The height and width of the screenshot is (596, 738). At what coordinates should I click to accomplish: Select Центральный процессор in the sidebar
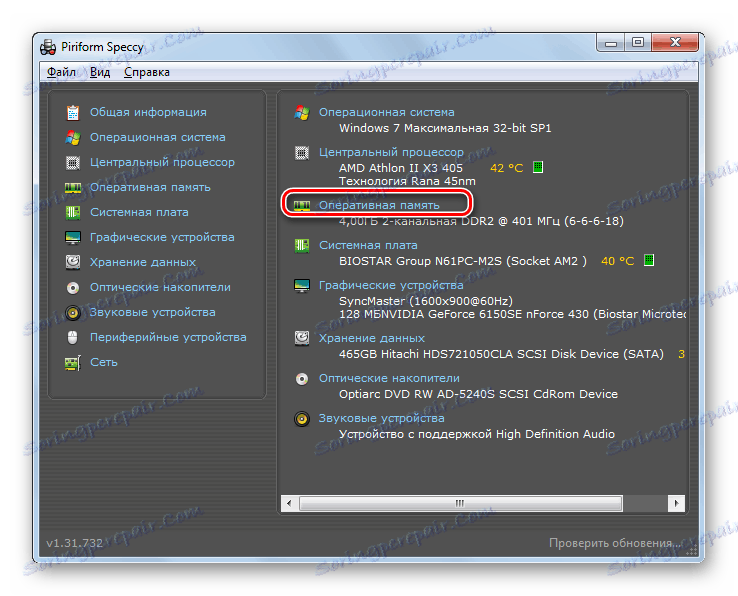point(162,162)
